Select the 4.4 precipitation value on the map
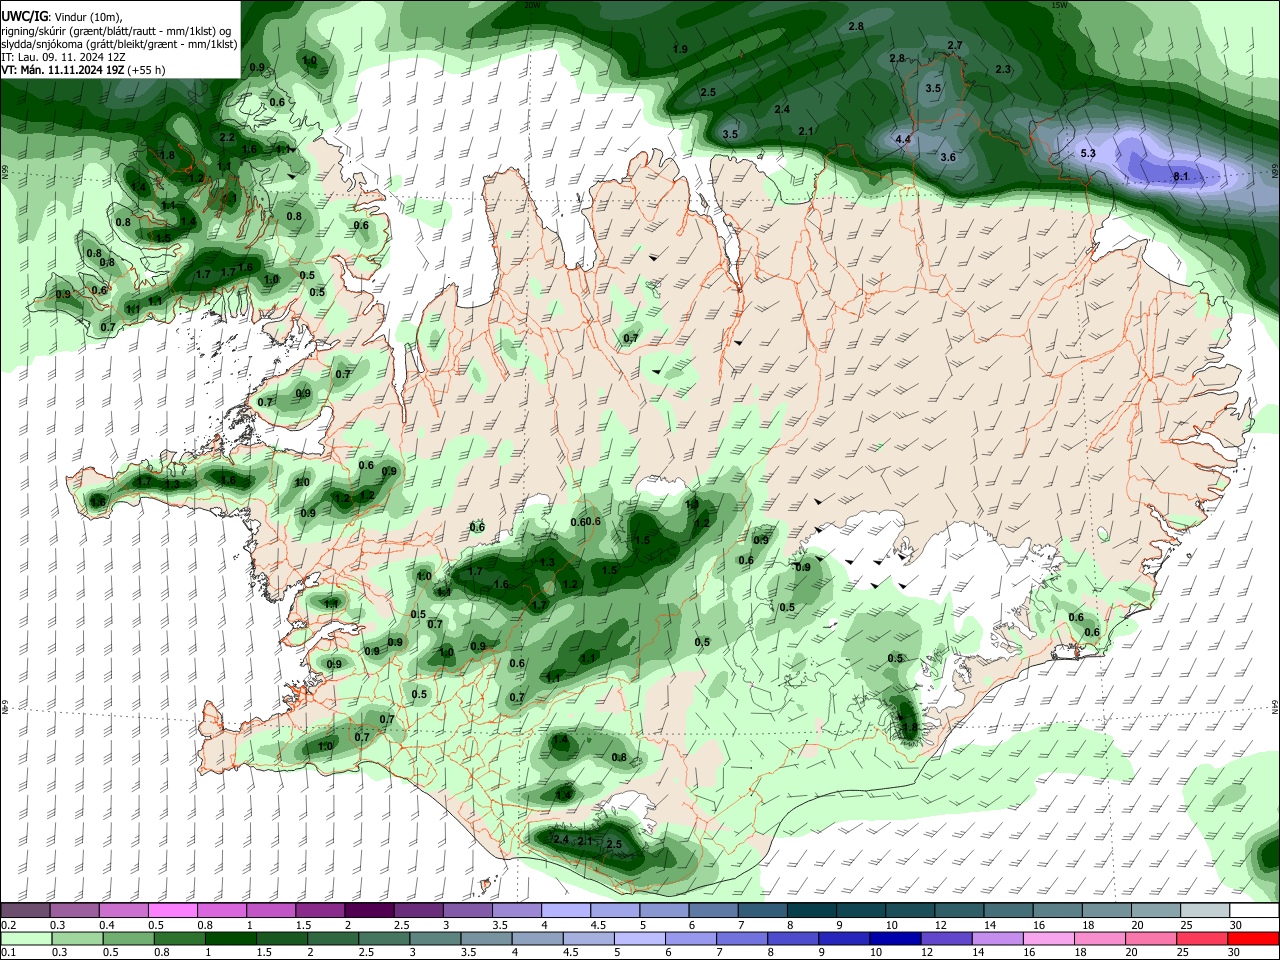This screenshot has height=960, width=1280. 903,139
